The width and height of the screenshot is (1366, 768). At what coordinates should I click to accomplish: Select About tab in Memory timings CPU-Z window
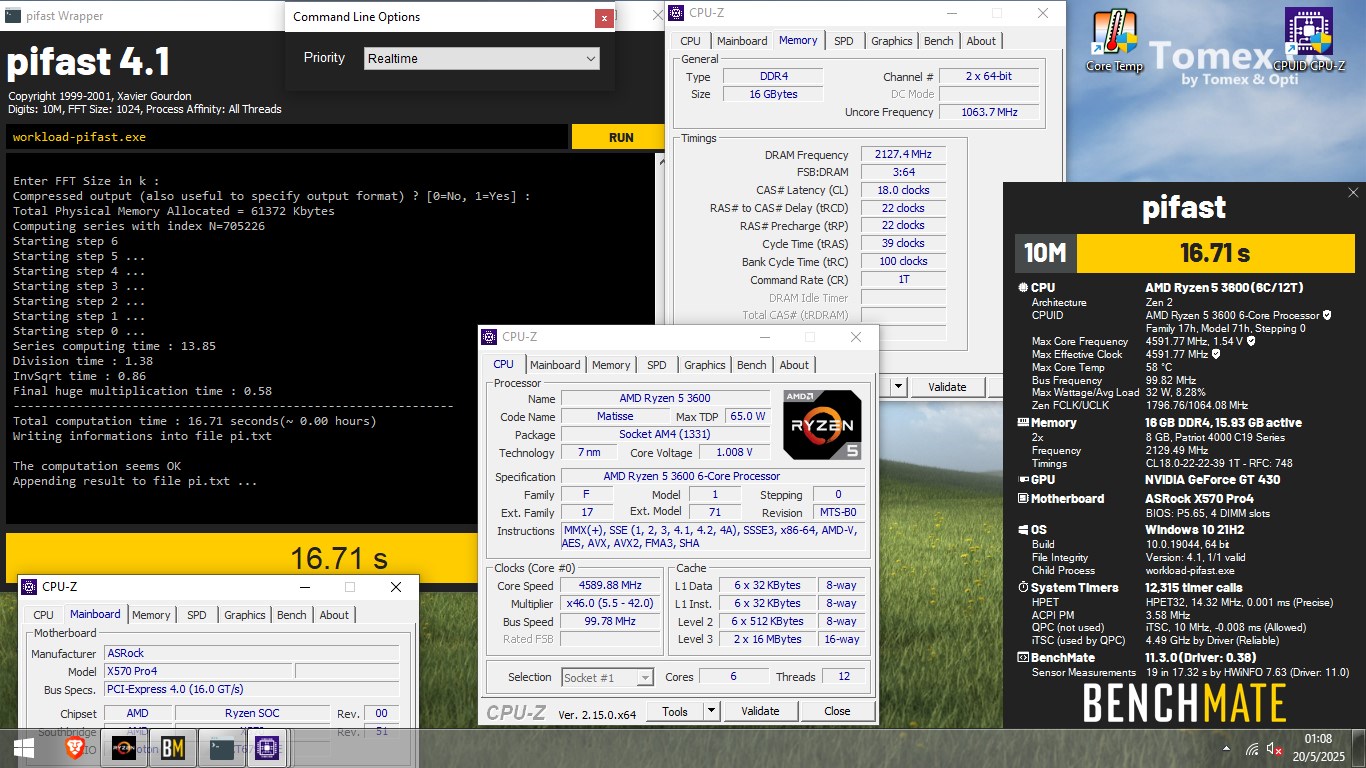(981, 41)
